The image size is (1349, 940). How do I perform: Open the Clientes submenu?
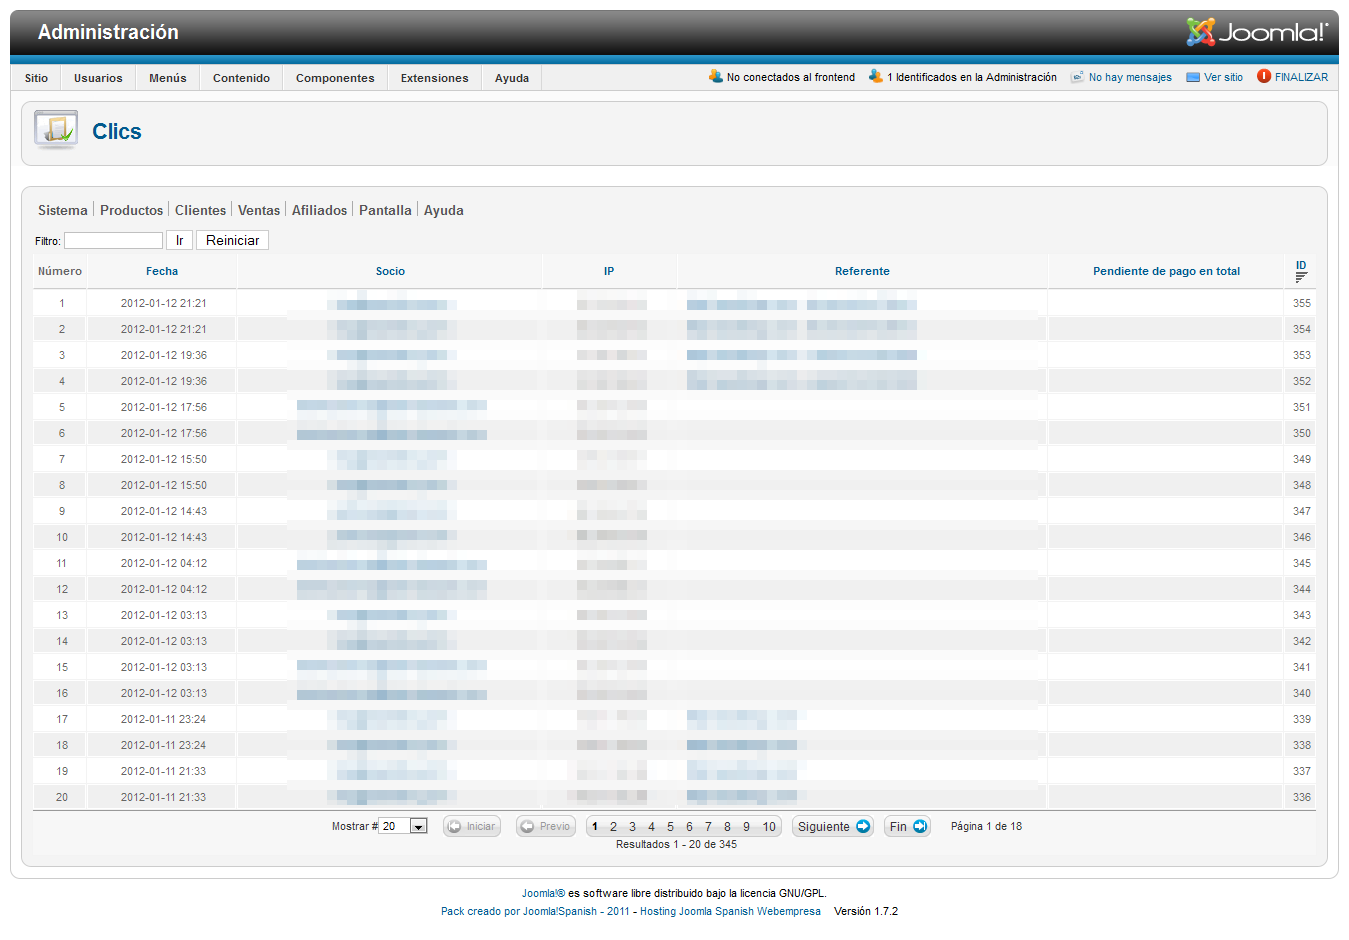200,210
